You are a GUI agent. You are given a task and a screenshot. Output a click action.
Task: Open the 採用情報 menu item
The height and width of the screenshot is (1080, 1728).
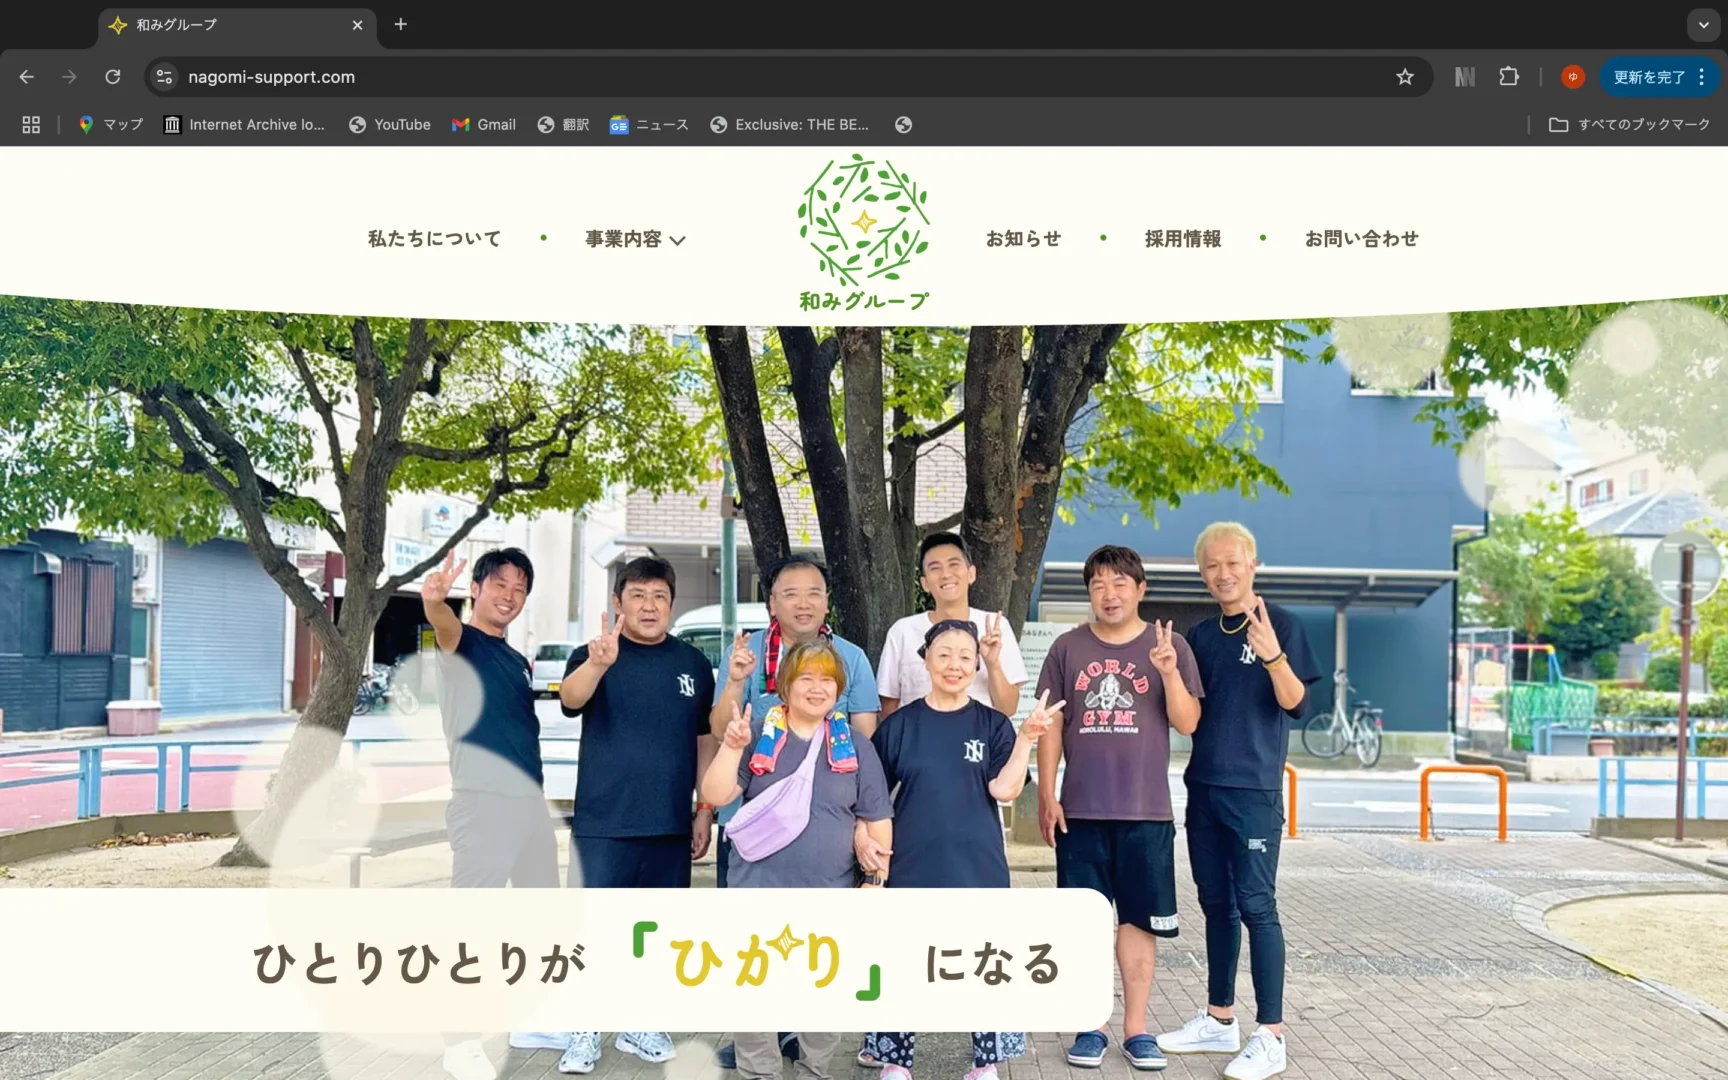(1182, 239)
